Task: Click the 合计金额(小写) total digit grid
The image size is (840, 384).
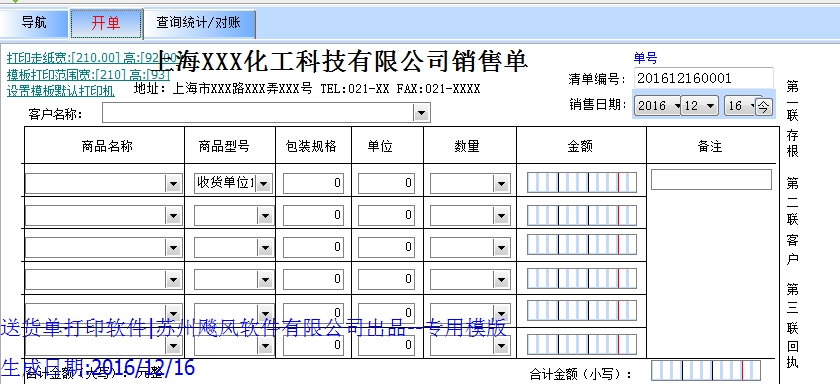Action: (x=706, y=371)
